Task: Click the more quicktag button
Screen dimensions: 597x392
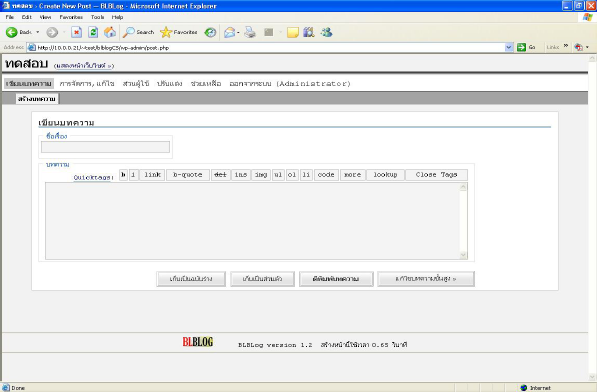Action: point(353,175)
